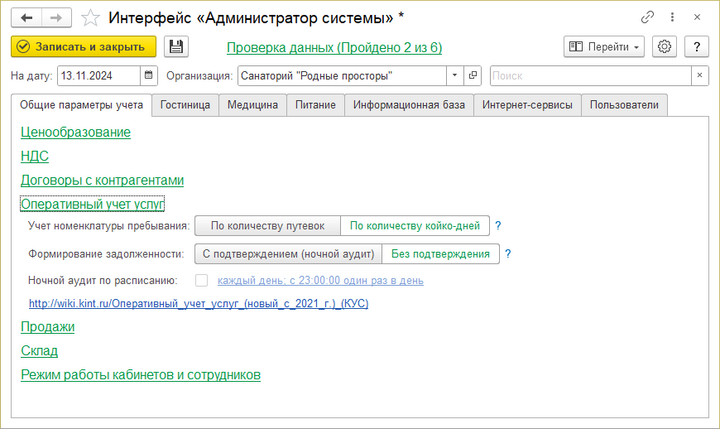Open schedule link каждый день; с 23:00:00
Screen dimensions: 720x429
[x=321, y=280]
